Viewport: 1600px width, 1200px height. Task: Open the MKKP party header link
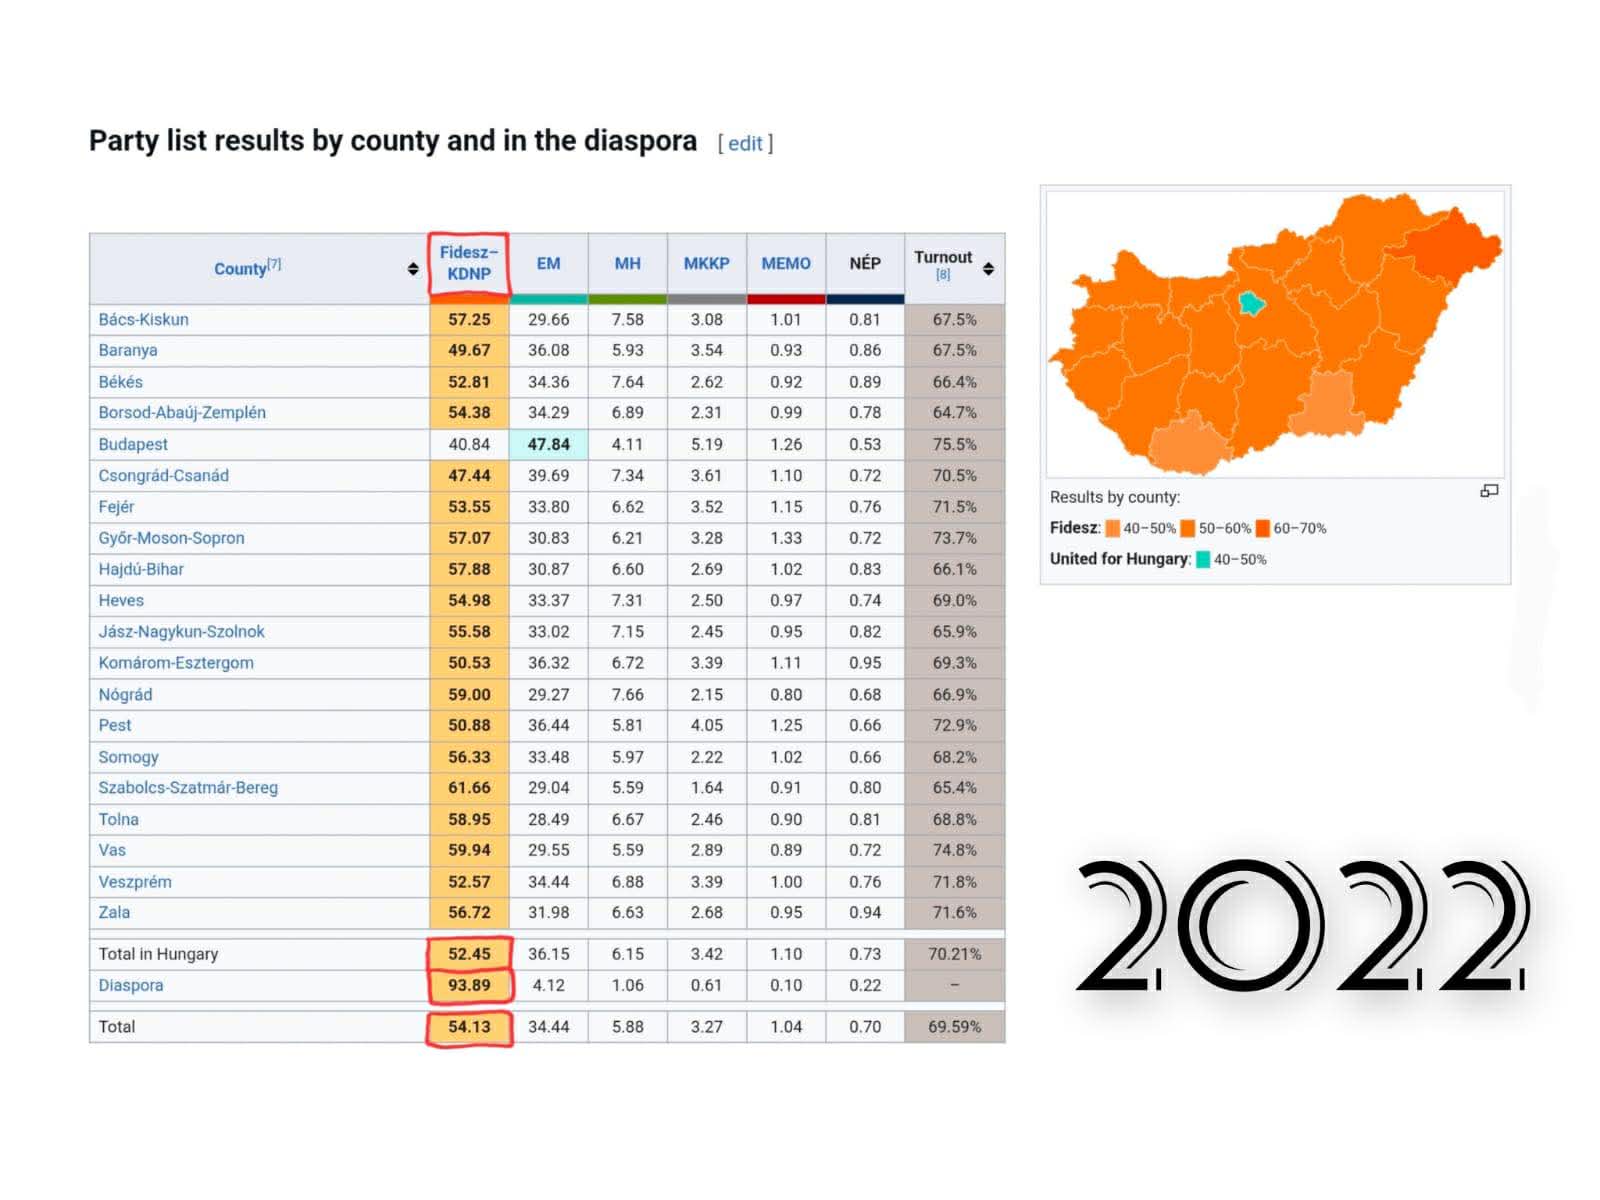tap(706, 263)
